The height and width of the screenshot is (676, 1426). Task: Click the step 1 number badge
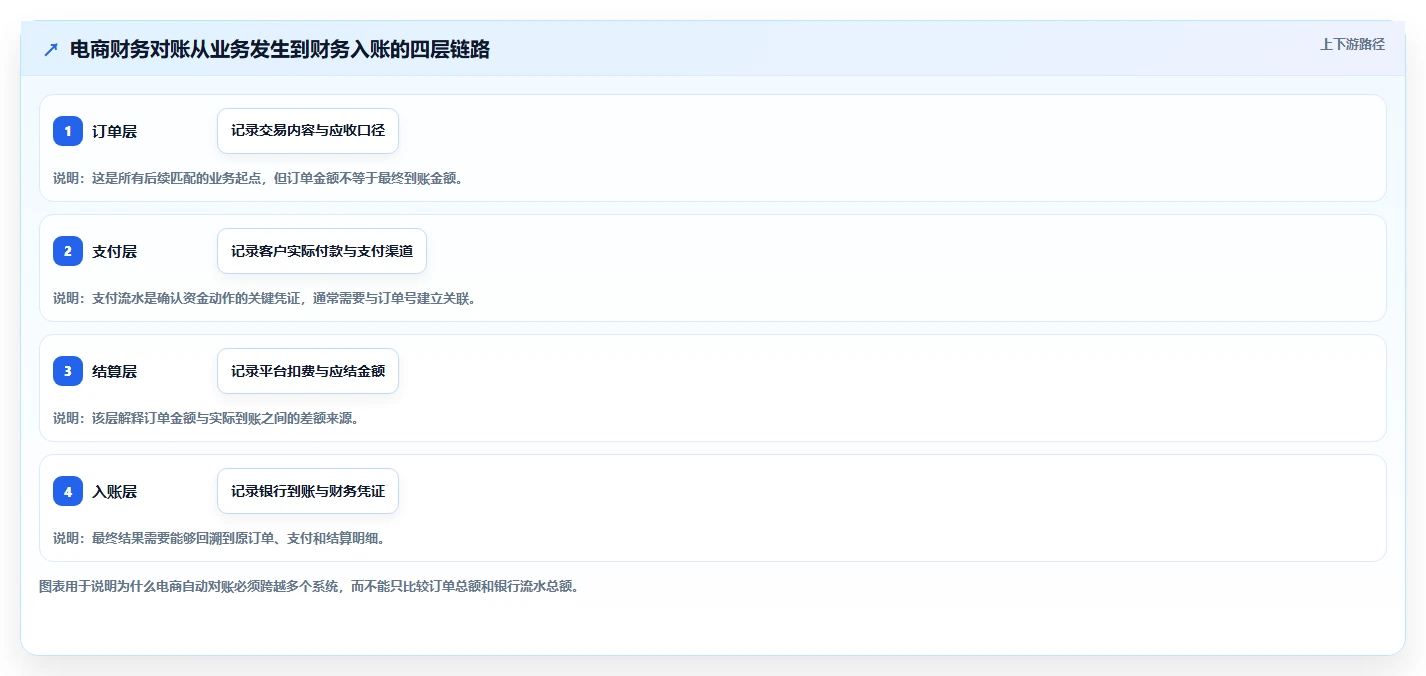tap(68, 131)
